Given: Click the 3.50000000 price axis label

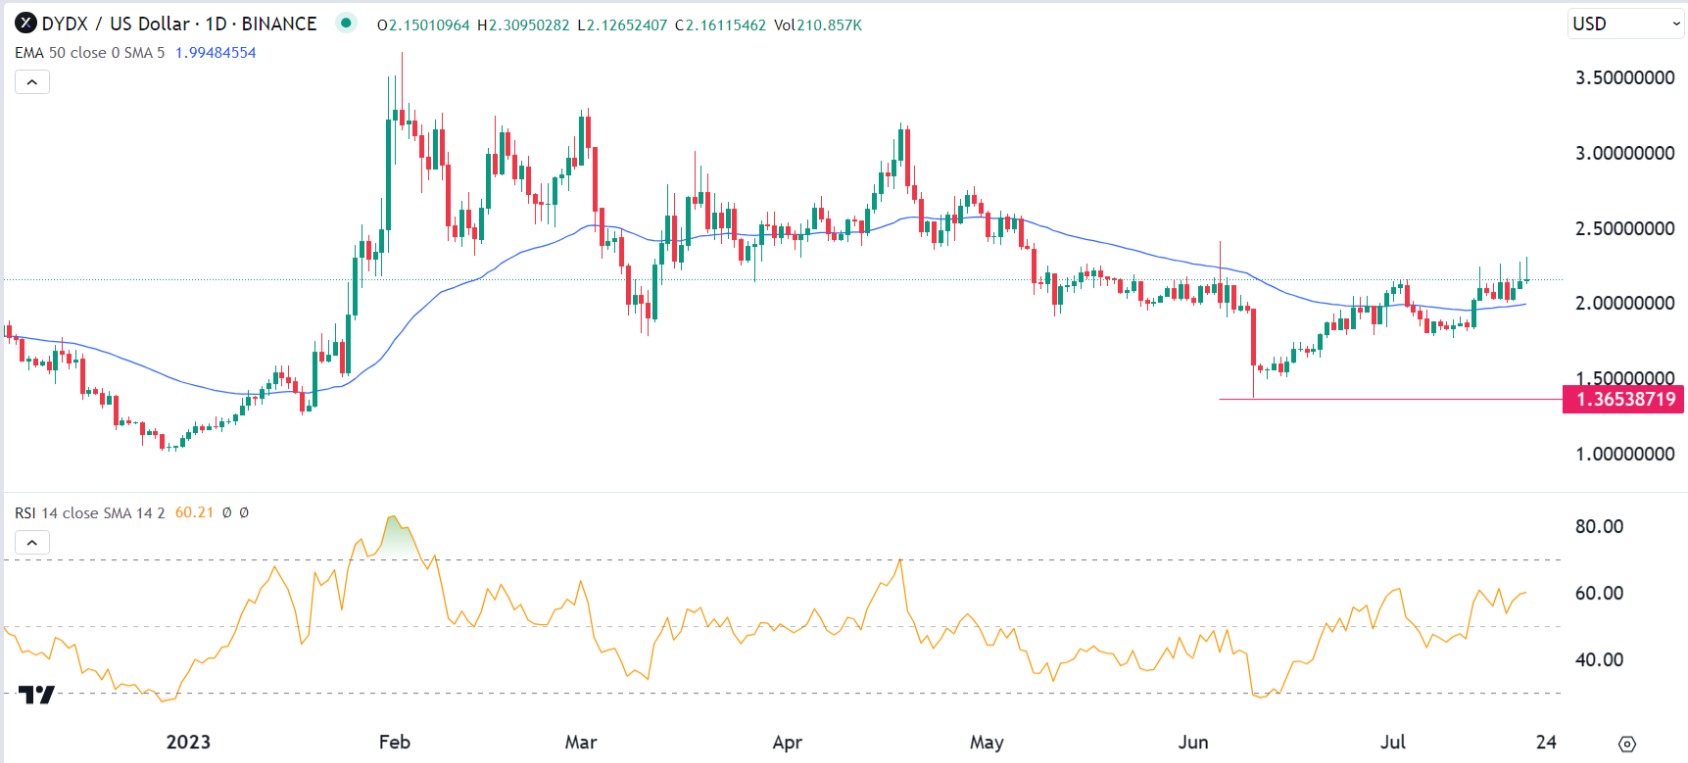Looking at the screenshot, I should 1625,78.
